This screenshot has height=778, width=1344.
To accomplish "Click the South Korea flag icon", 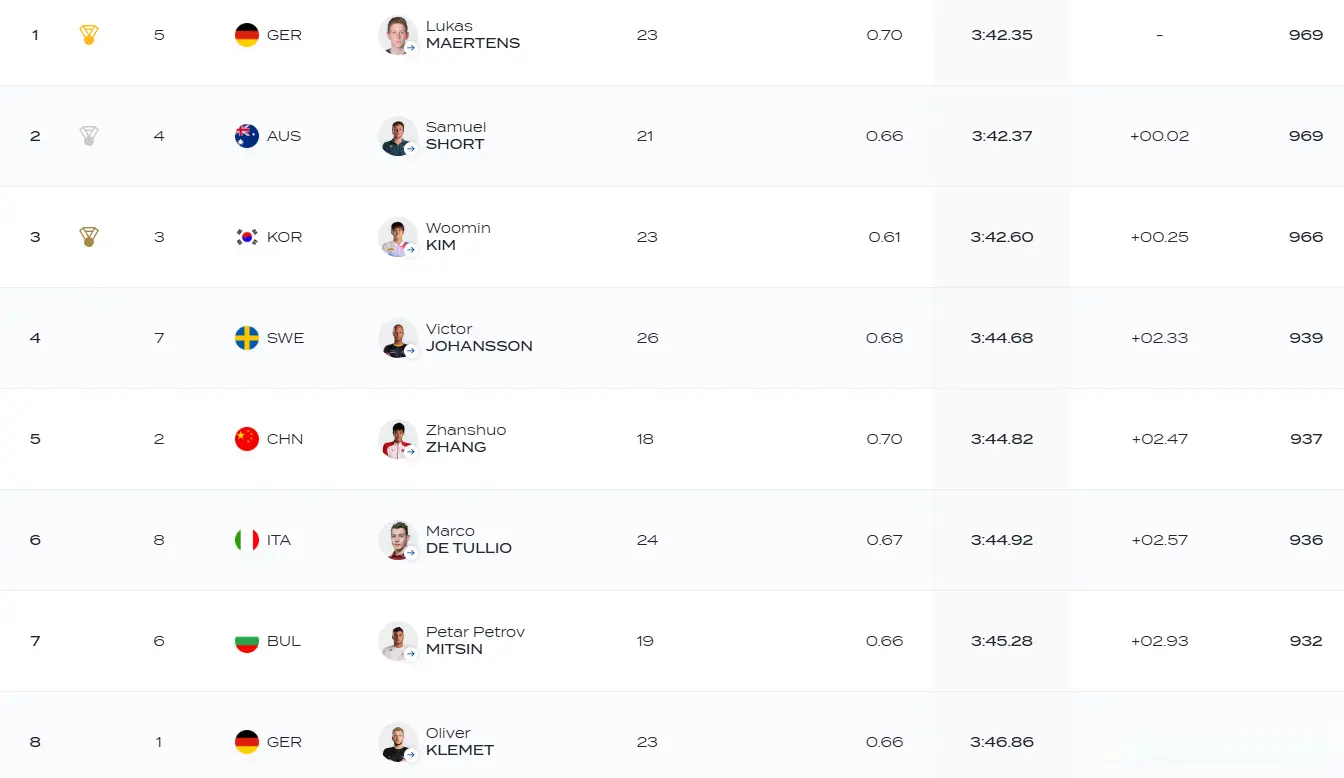I will coord(247,237).
